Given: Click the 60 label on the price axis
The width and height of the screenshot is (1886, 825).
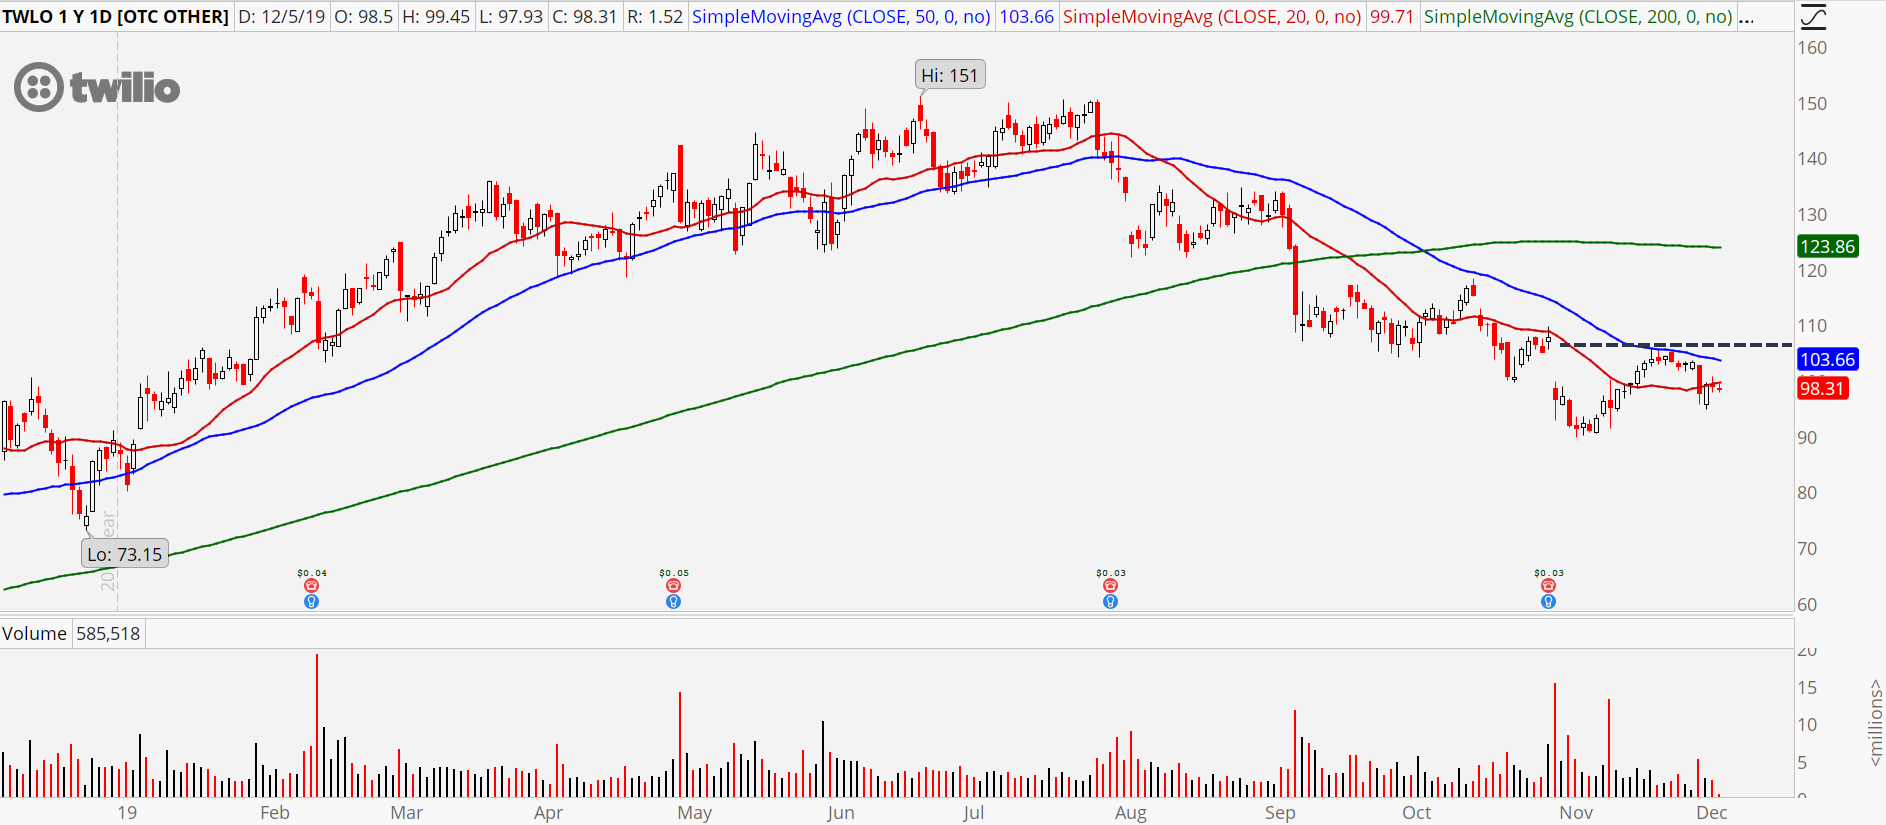Looking at the screenshot, I should click(x=1807, y=604).
